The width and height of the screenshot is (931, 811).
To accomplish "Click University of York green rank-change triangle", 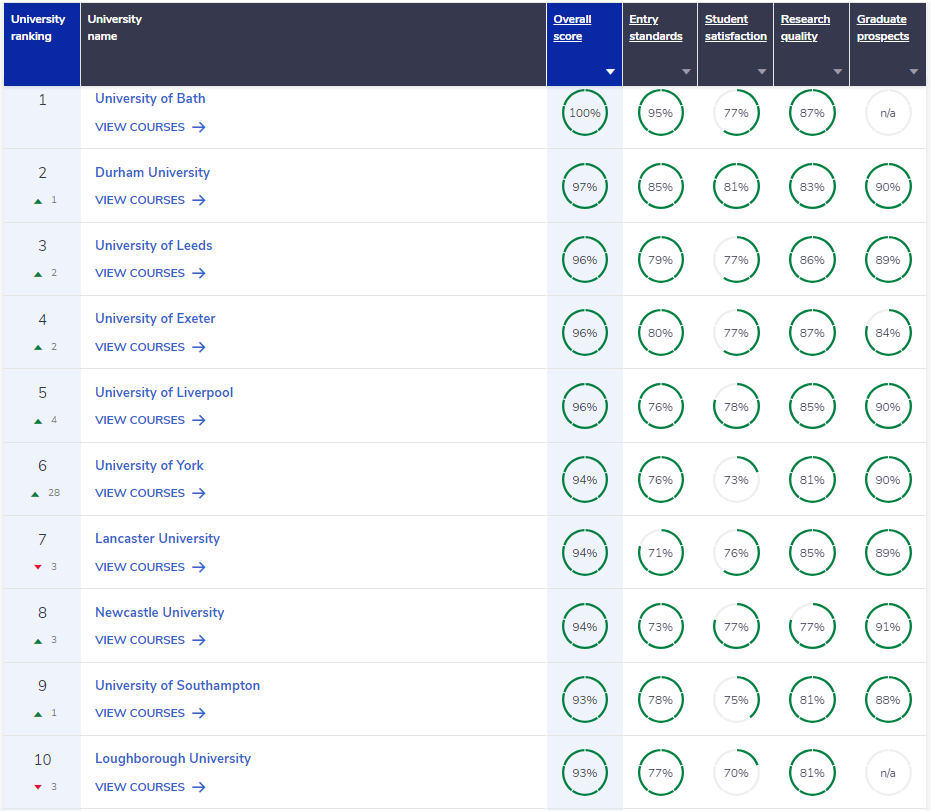I will click(35, 493).
